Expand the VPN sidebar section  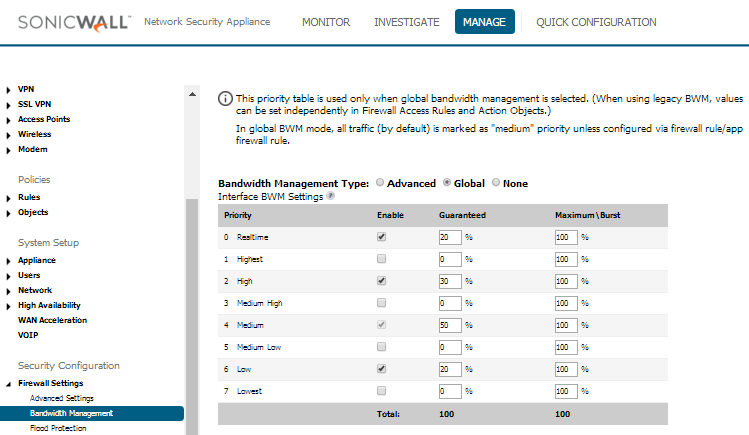click(x=25, y=89)
